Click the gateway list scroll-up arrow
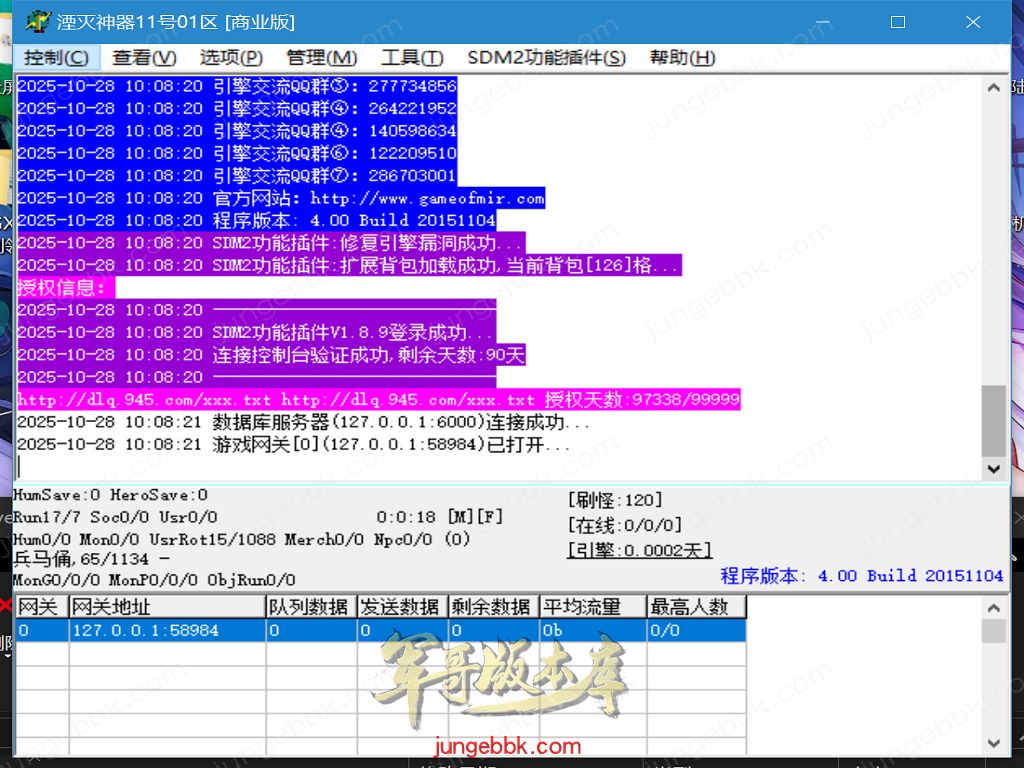 pyautogui.click(x=993, y=607)
